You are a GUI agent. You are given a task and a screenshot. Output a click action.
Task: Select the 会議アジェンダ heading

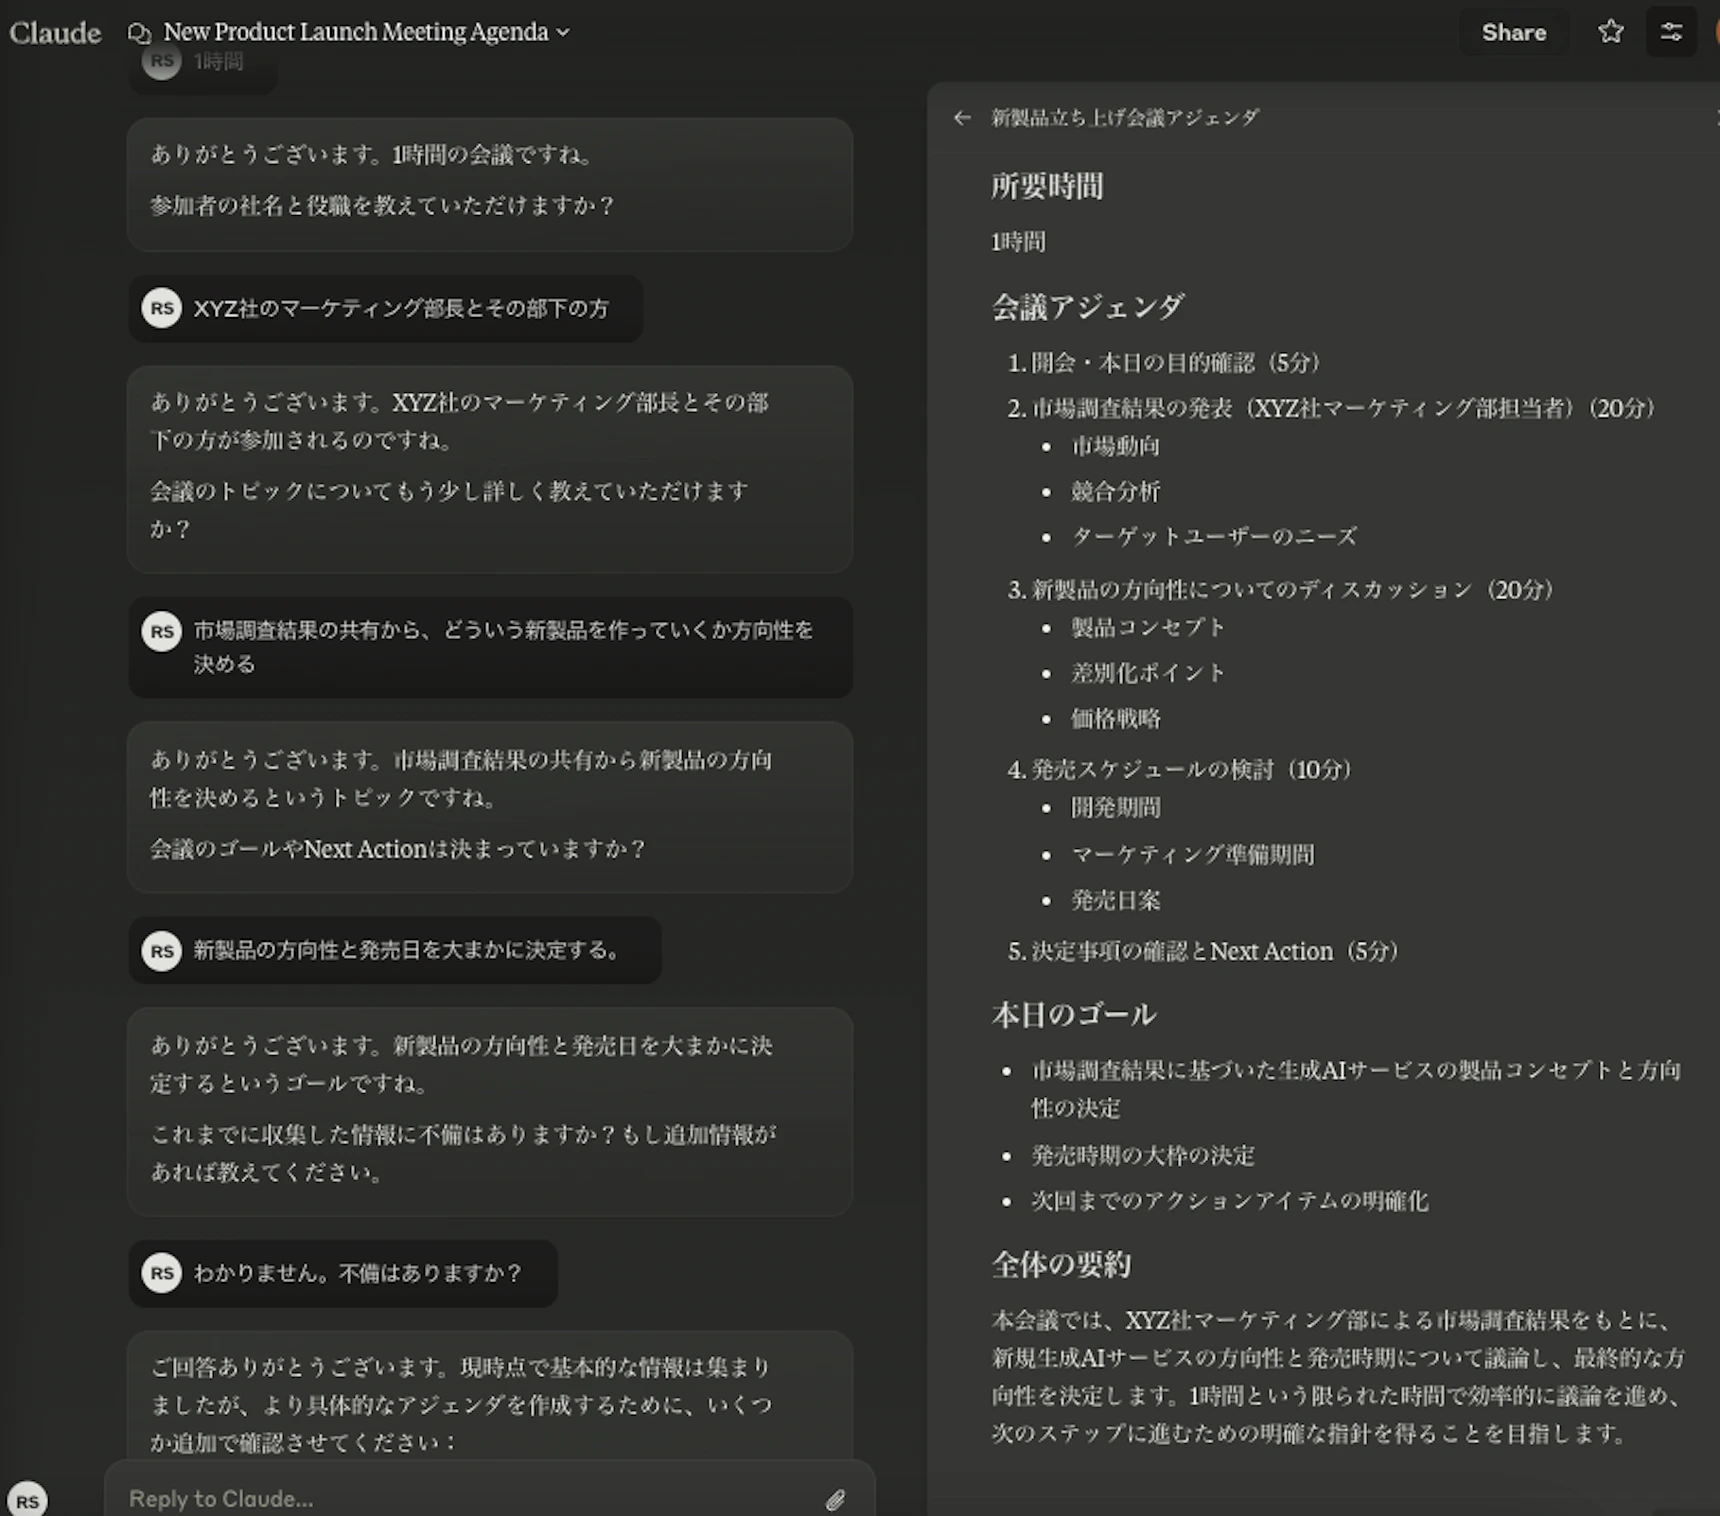point(1088,306)
